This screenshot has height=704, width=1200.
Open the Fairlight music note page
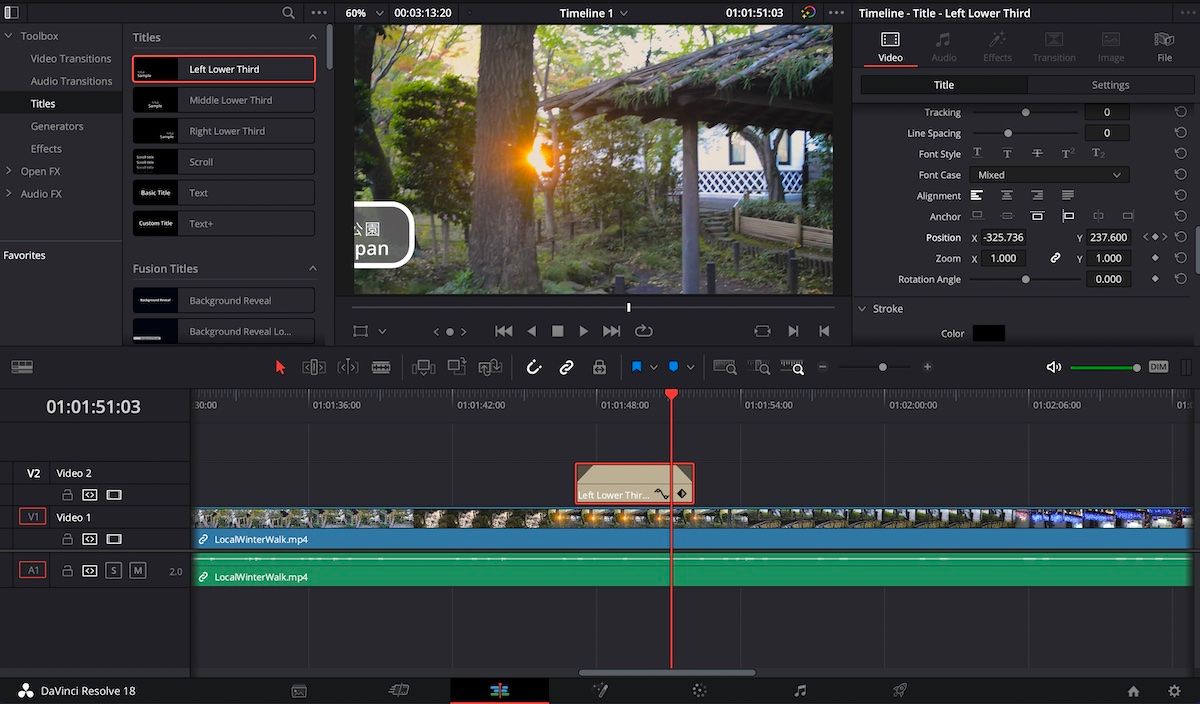800,690
